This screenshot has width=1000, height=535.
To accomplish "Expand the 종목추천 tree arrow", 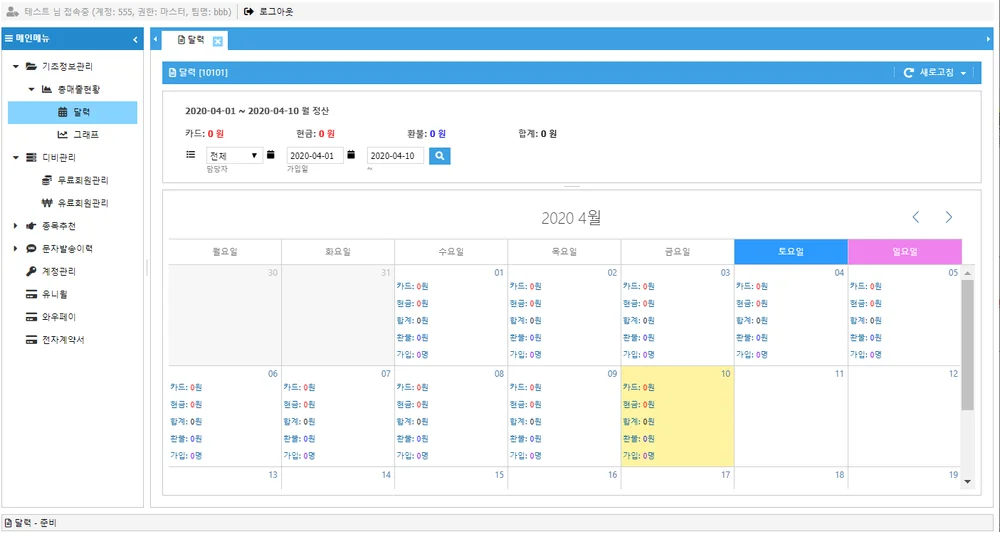I will 16,226.
